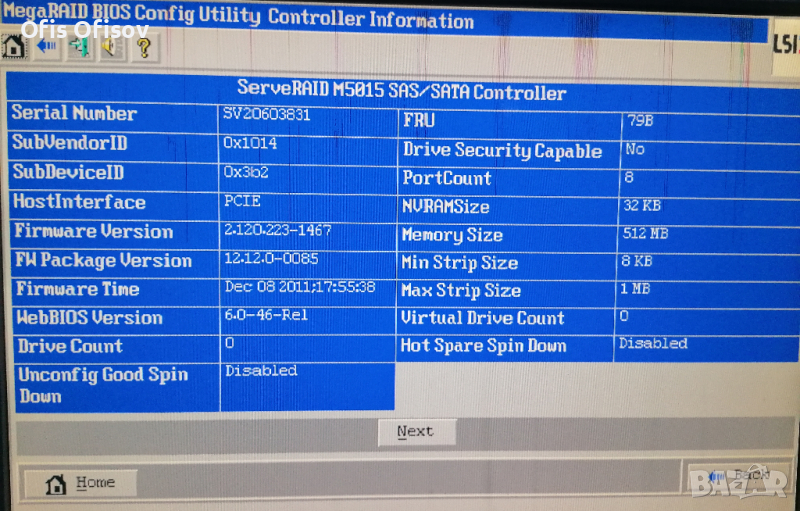
Task: Click the Unconfig Good Spin Down Disabled value
Action: point(261,370)
